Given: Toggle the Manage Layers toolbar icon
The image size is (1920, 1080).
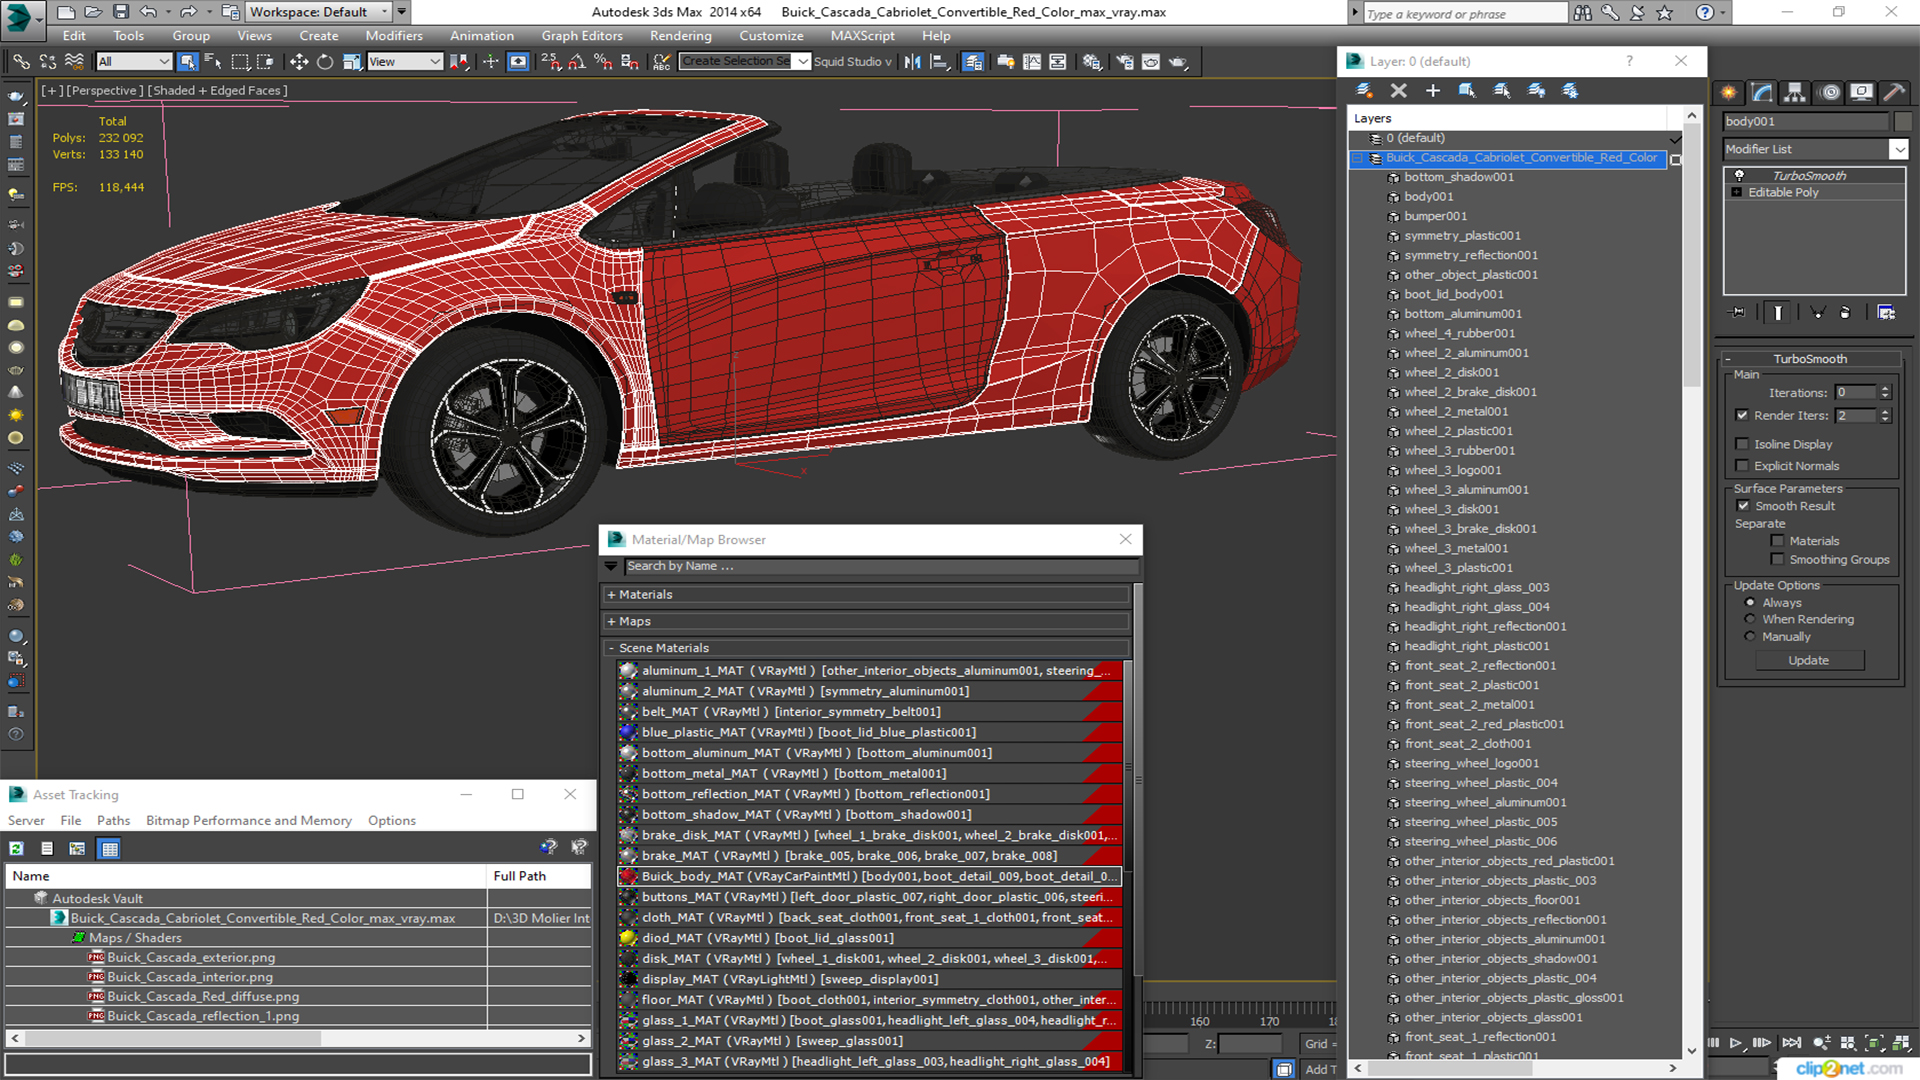Looking at the screenshot, I should coord(972,62).
